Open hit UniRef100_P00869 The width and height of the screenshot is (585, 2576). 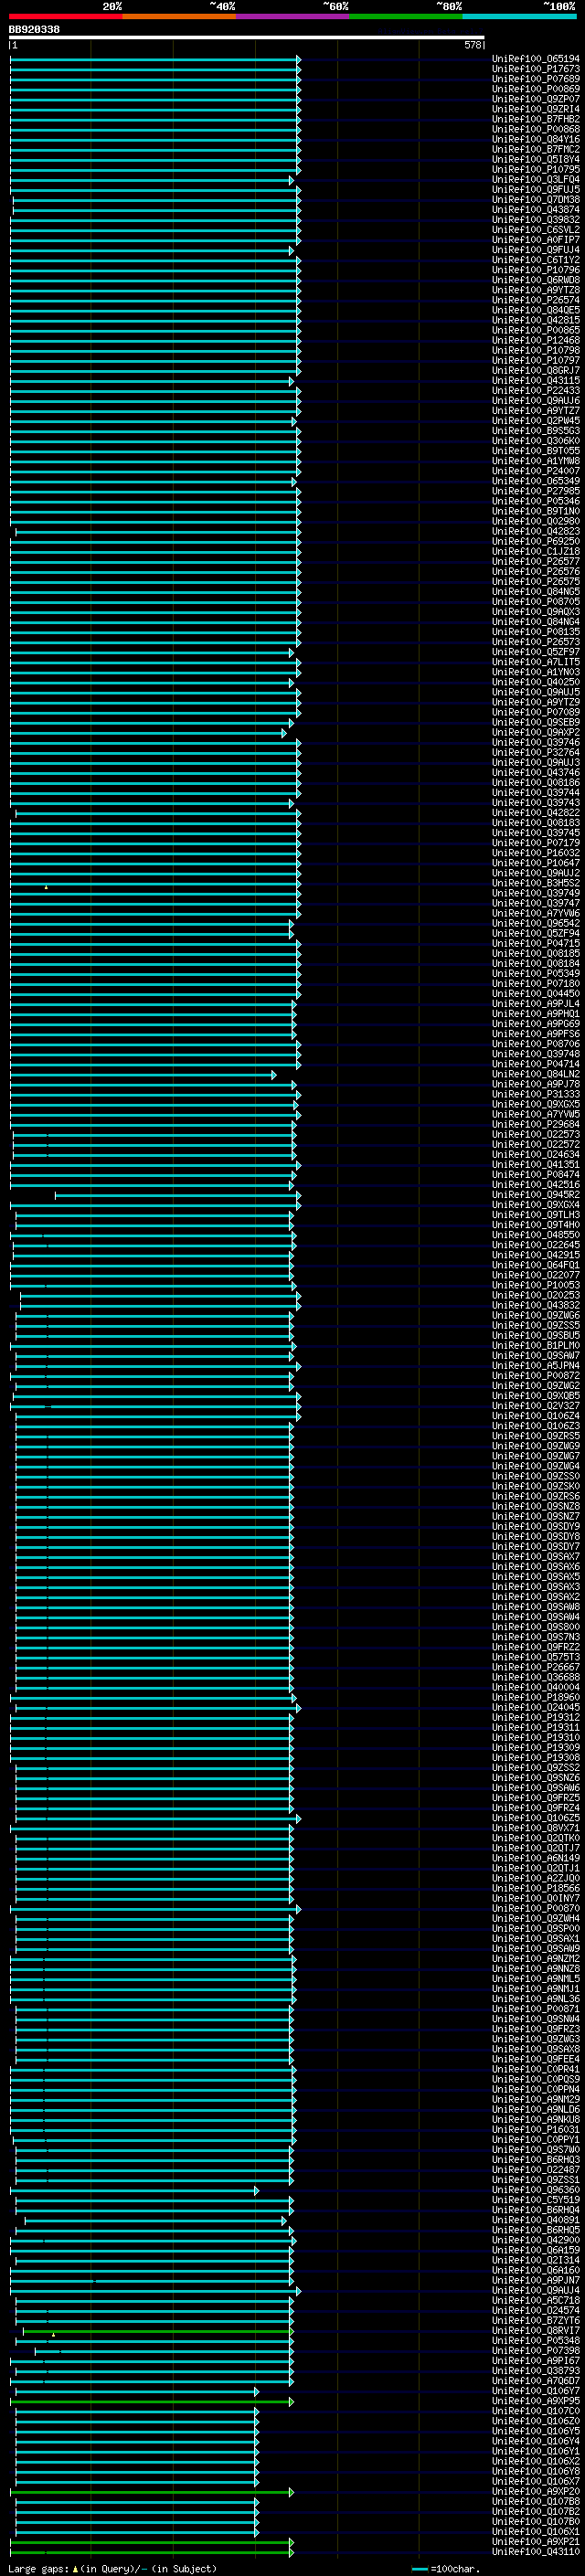pyautogui.click(x=536, y=89)
